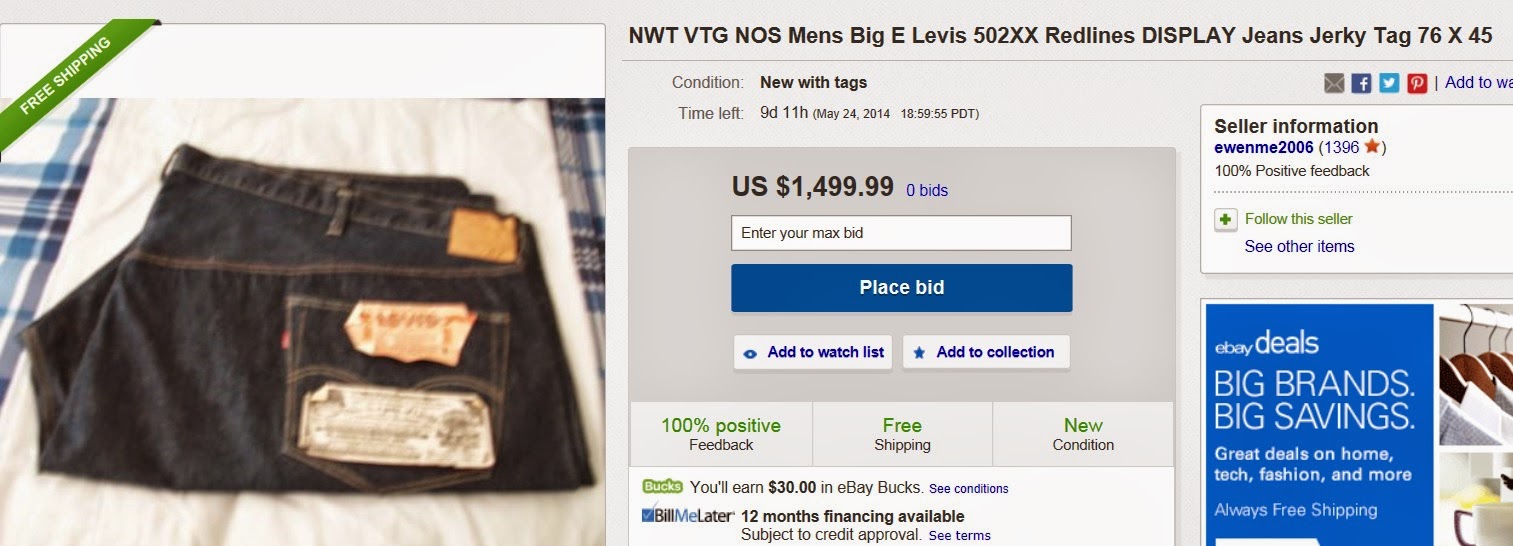Click the Levi's jeans product photo

click(x=302, y=320)
